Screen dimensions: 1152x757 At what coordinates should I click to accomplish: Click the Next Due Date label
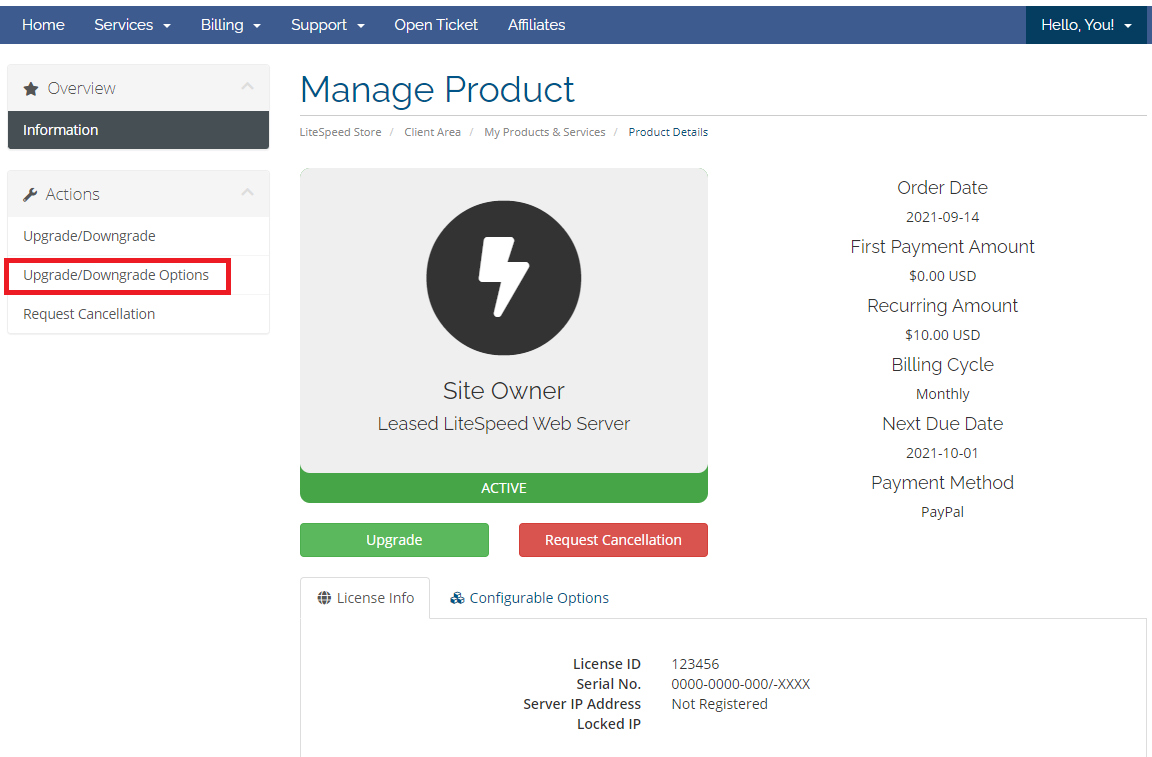(x=943, y=424)
